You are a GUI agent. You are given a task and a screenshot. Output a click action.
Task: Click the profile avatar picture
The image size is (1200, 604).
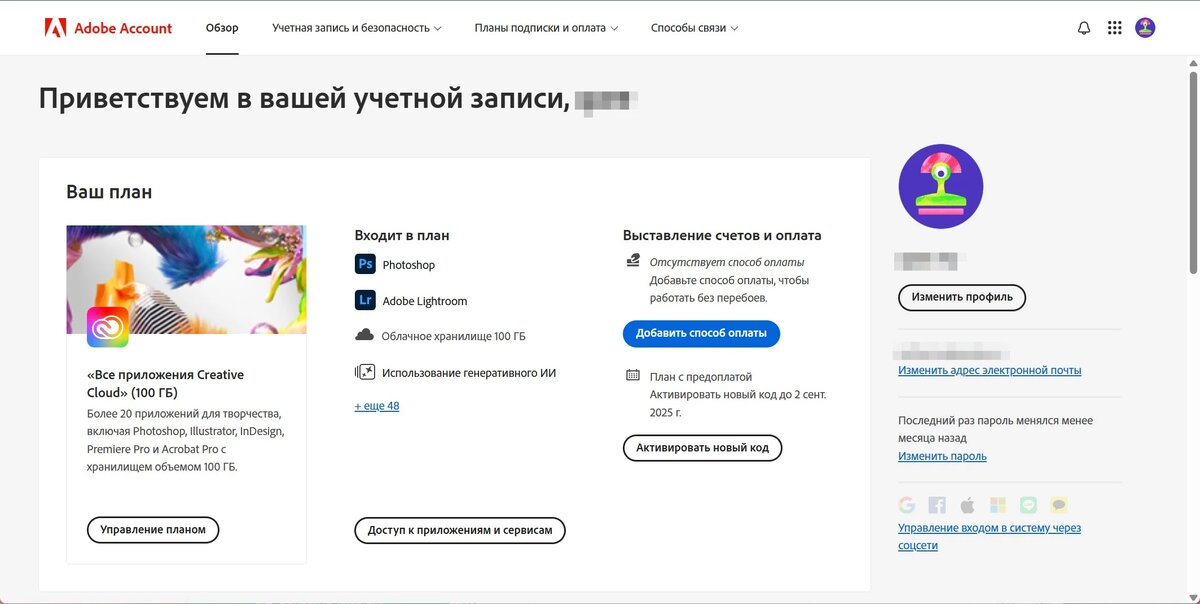(x=940, y=186)
